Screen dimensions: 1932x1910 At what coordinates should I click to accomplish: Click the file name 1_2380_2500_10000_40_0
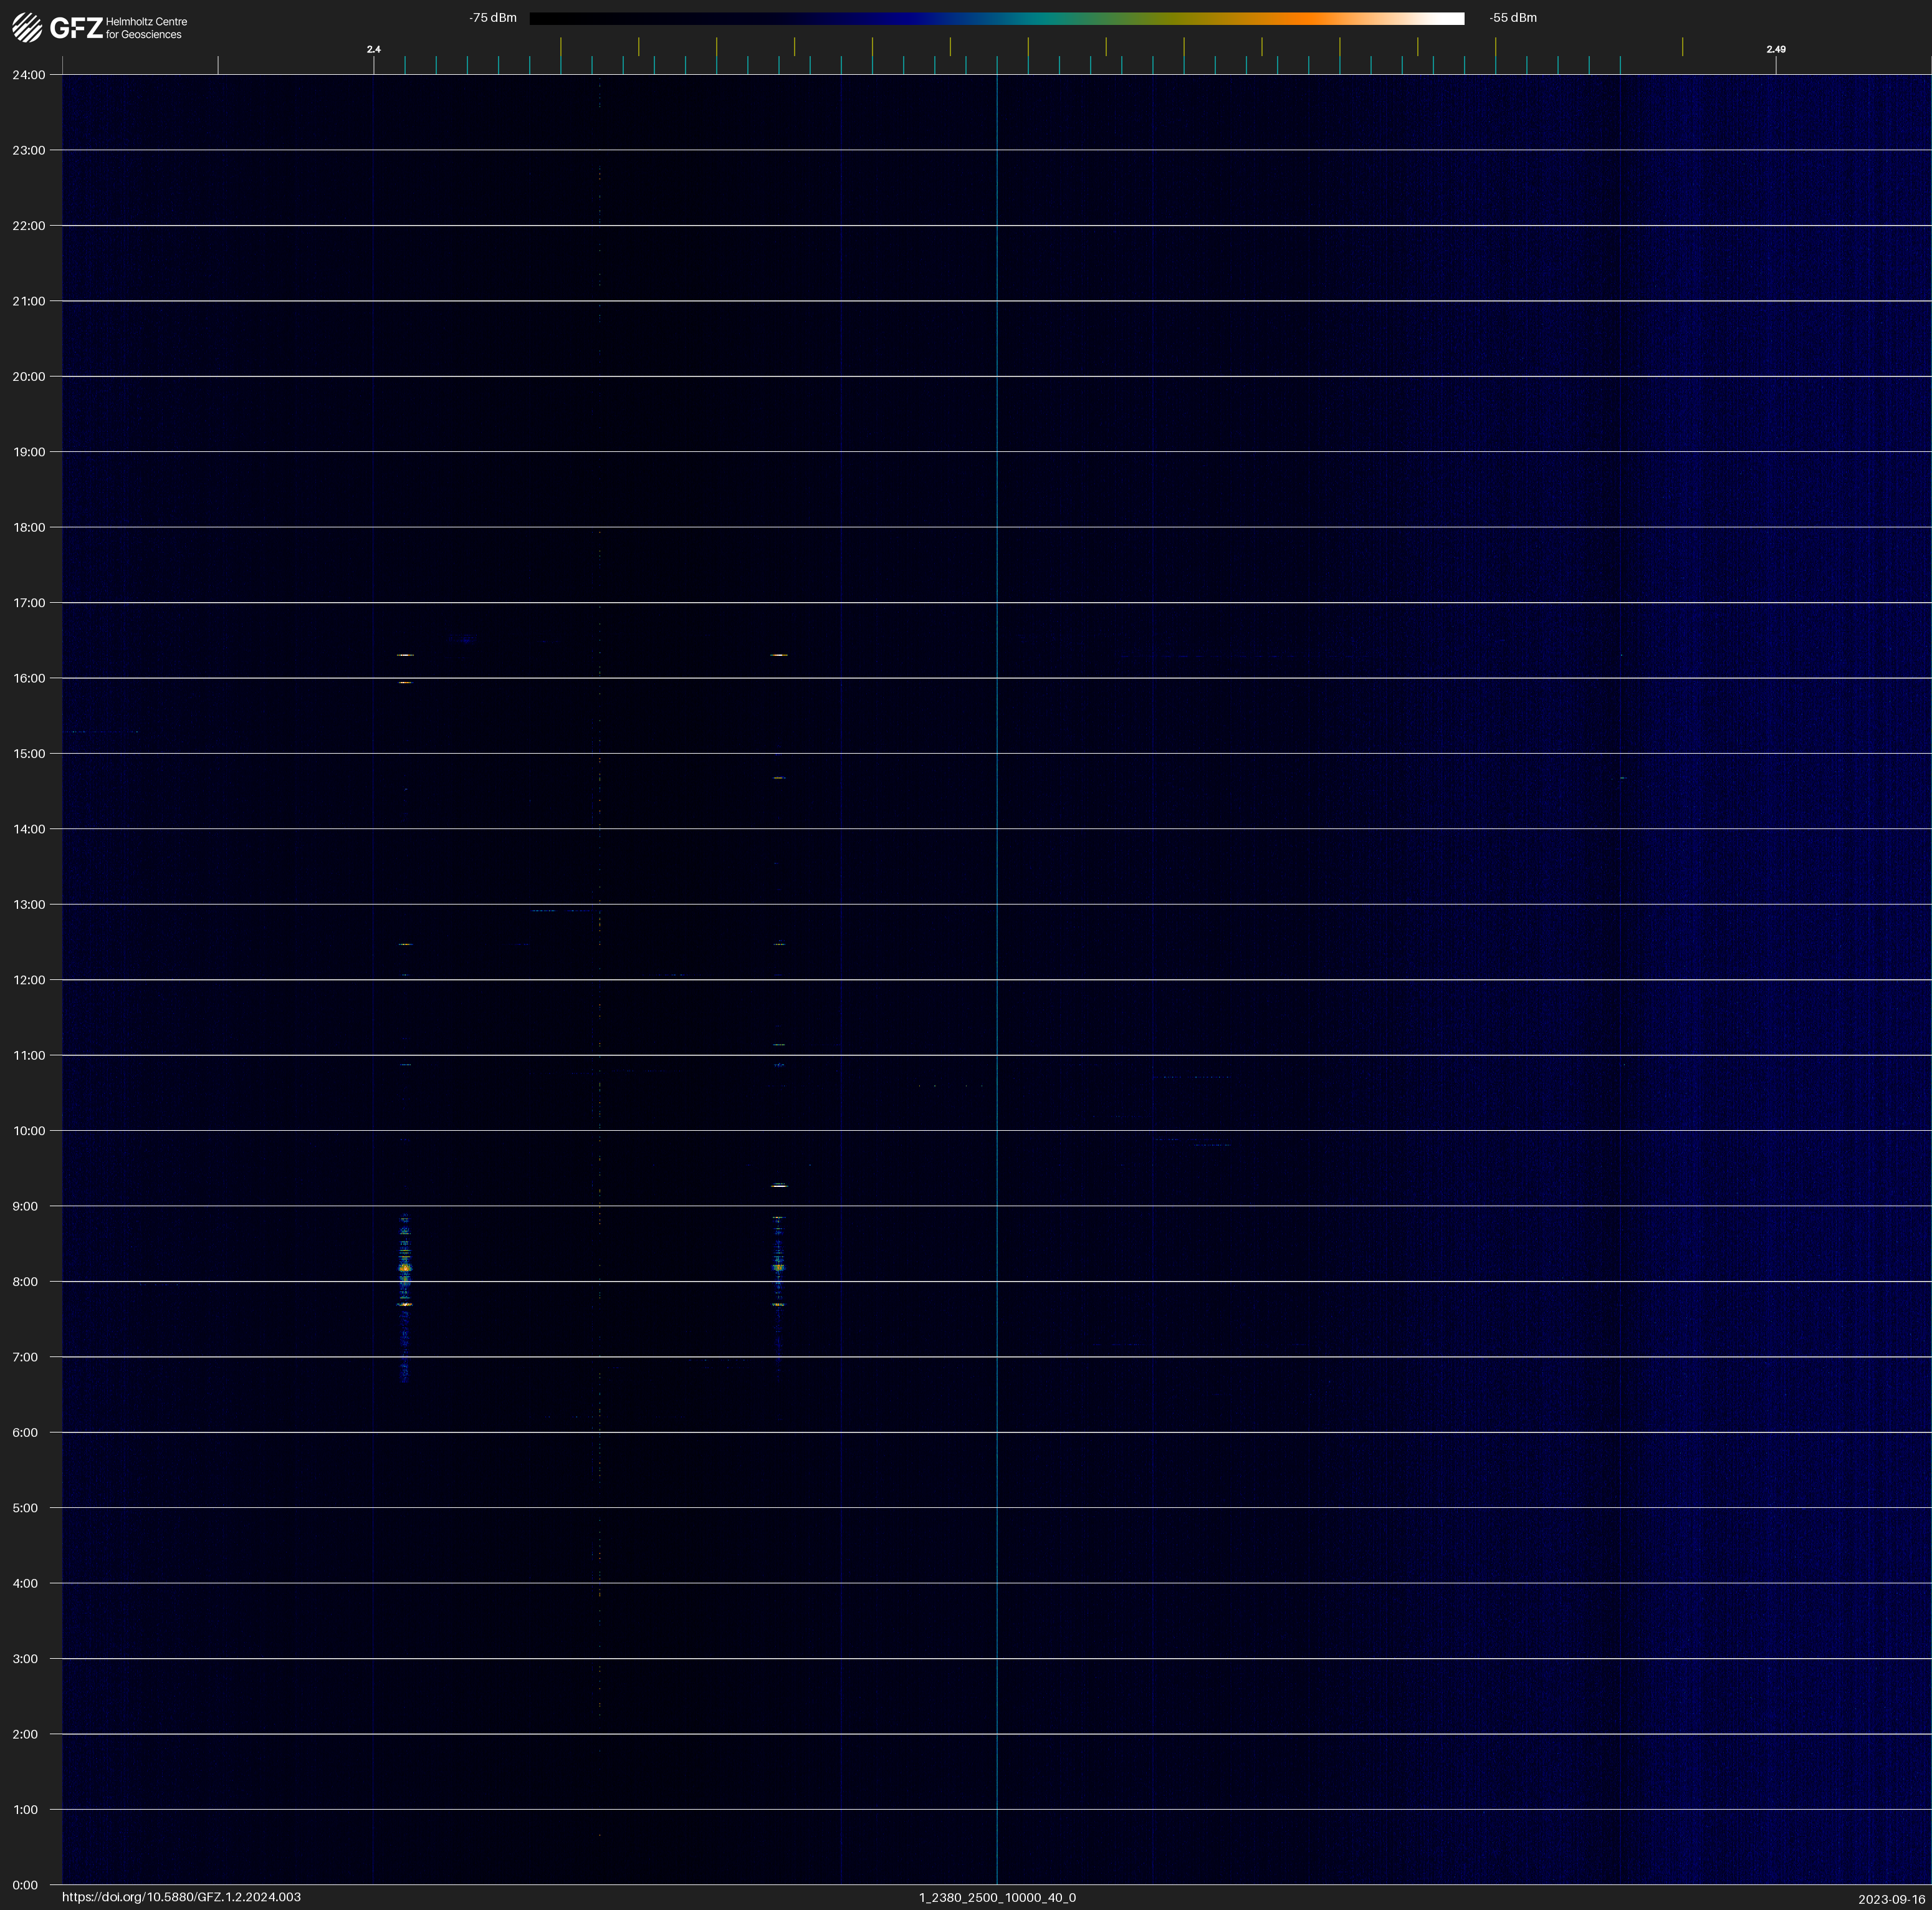(x=997, y=1897)
